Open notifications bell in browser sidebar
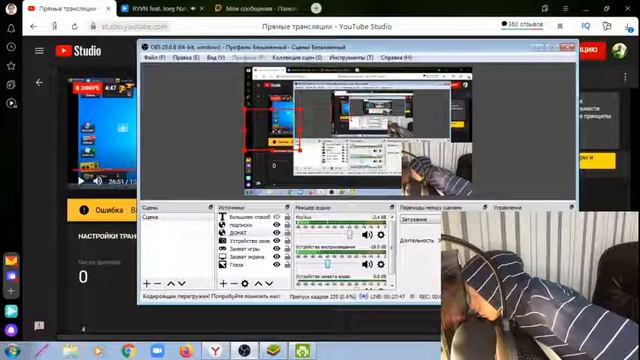This screenshot has width=640, height=360. coord(11,28)
